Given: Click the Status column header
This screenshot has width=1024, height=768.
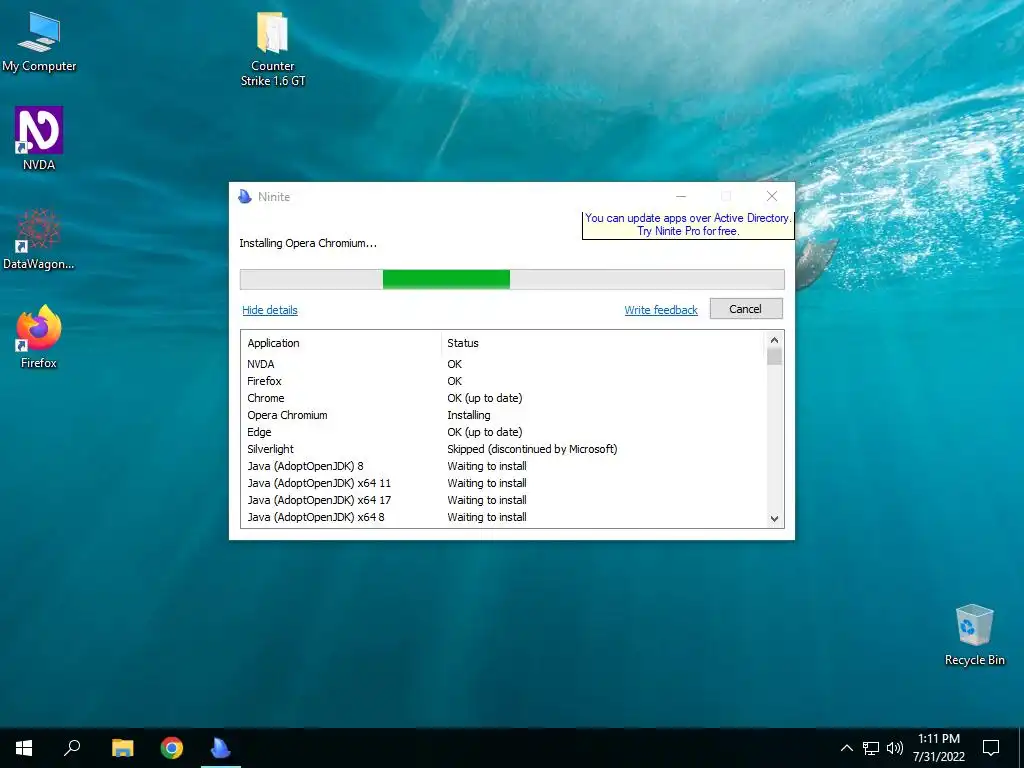Looking at the screenshot, I should [x=462, y=343].
